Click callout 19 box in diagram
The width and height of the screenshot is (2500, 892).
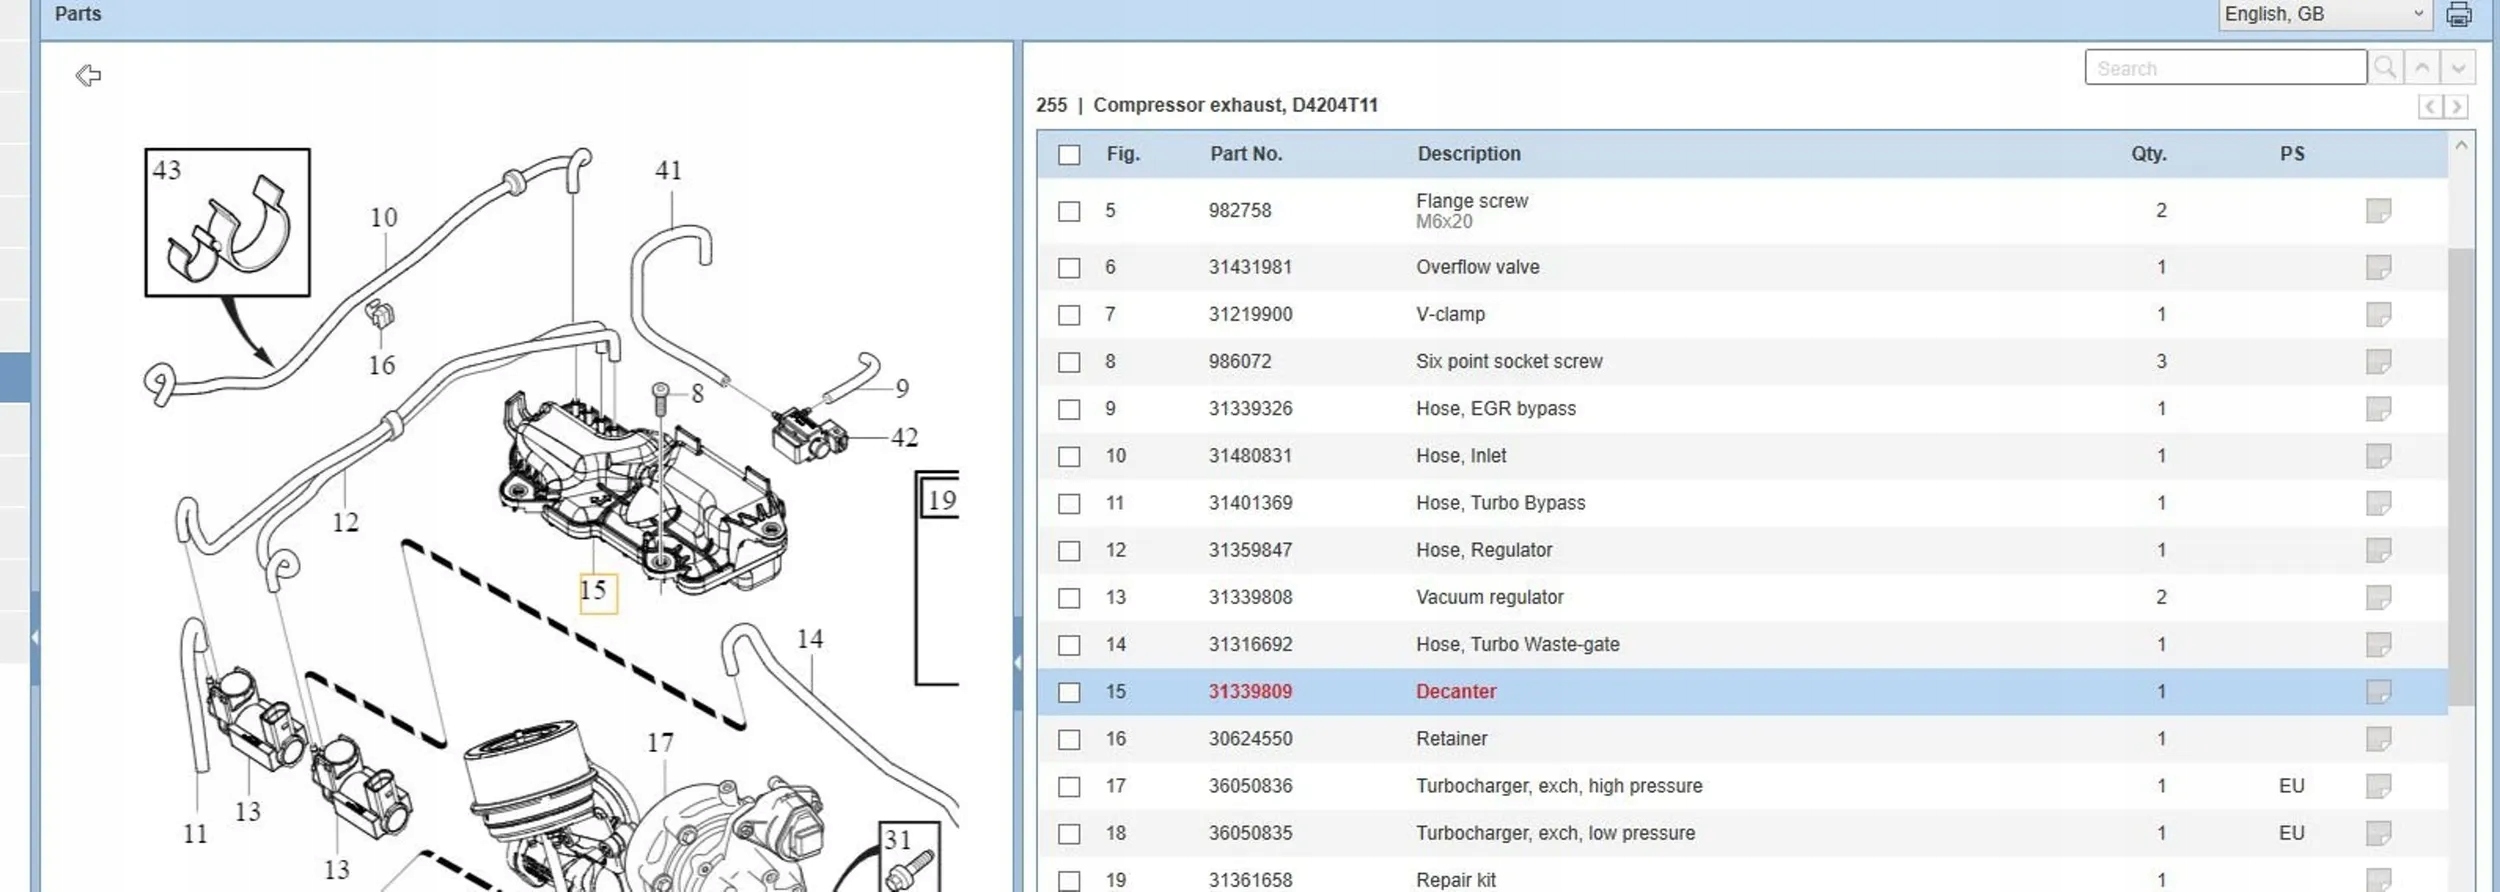[x=940, y=498]
